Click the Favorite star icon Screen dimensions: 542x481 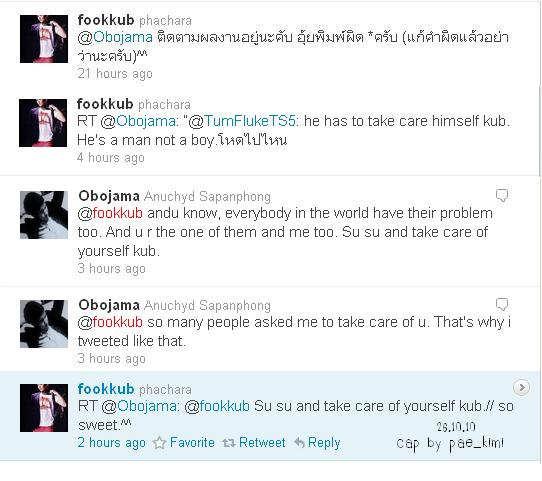[159, 443]
